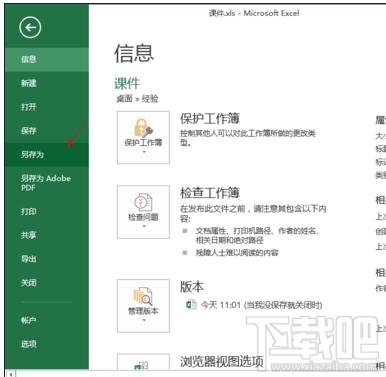Choose 另存为 in the sidebar
Screen dimensions: 386x377
coord(47,154)
